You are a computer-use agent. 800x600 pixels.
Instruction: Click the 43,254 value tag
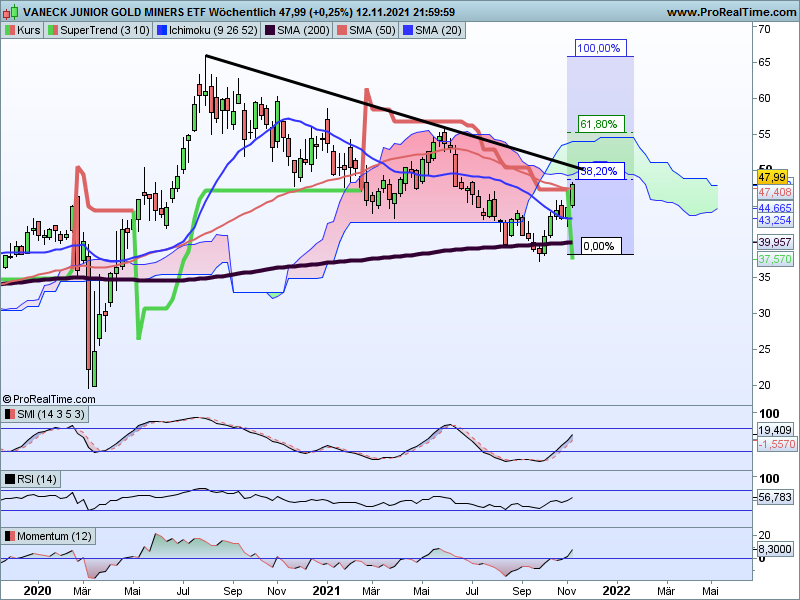coord(775,220)
